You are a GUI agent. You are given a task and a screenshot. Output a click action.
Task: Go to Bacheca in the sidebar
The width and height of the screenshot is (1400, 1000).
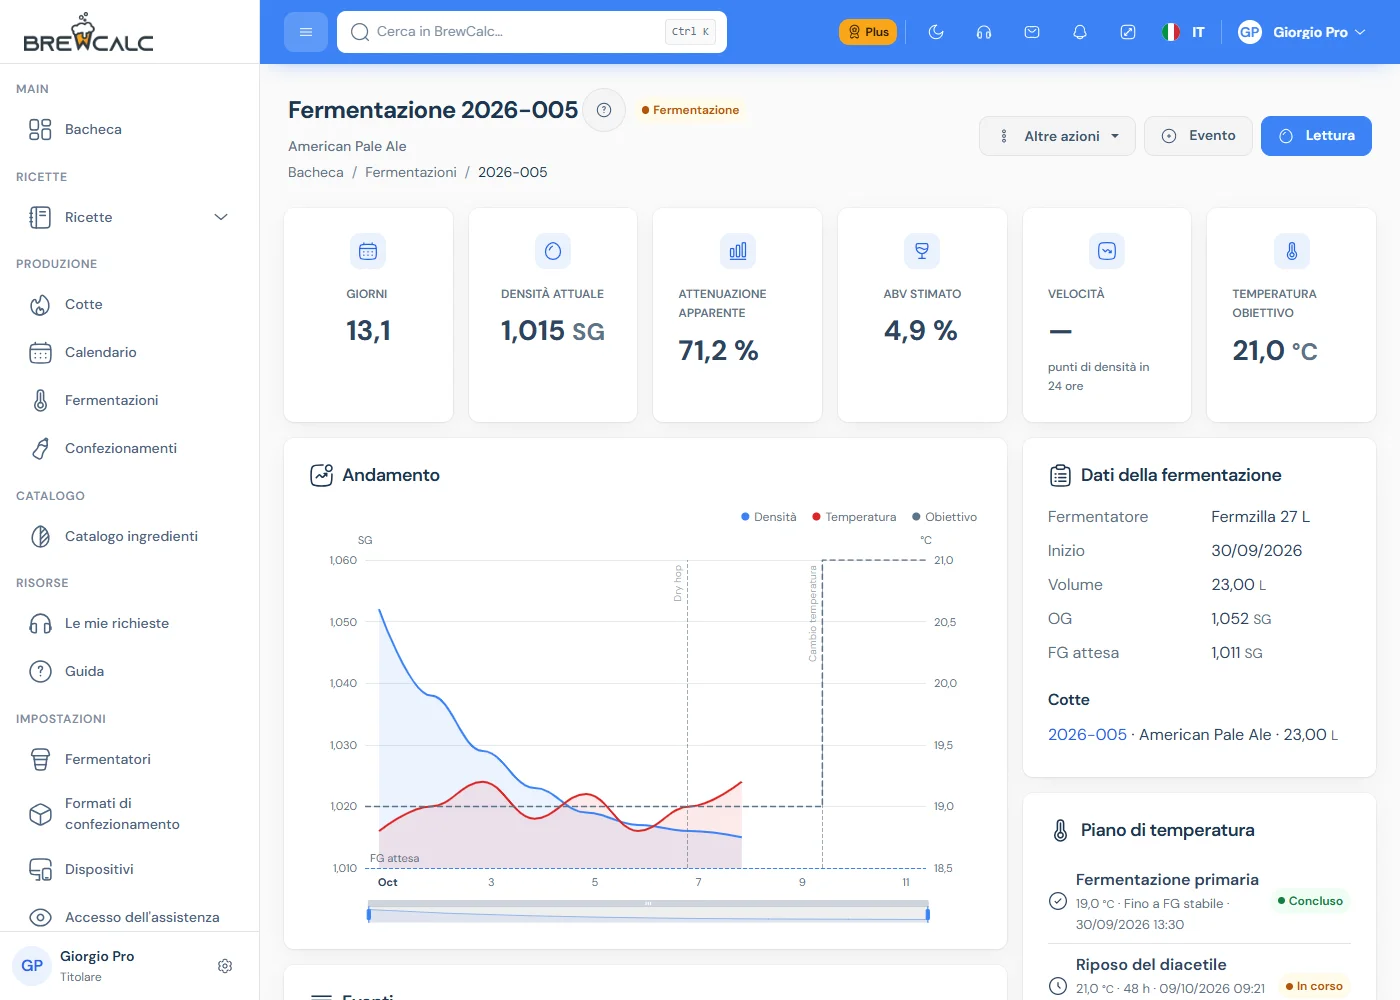coord(130,129)
